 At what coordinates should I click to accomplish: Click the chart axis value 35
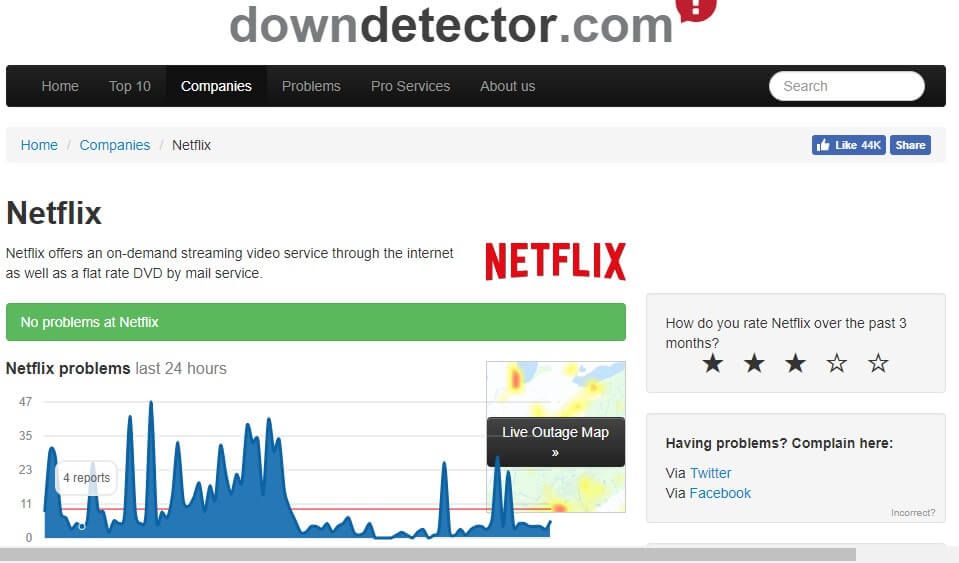coord(25,436)
